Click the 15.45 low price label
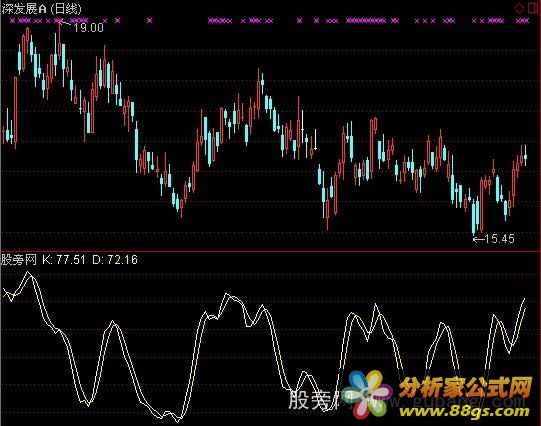Viewport: 541px width, 426px height. [499, 239]
